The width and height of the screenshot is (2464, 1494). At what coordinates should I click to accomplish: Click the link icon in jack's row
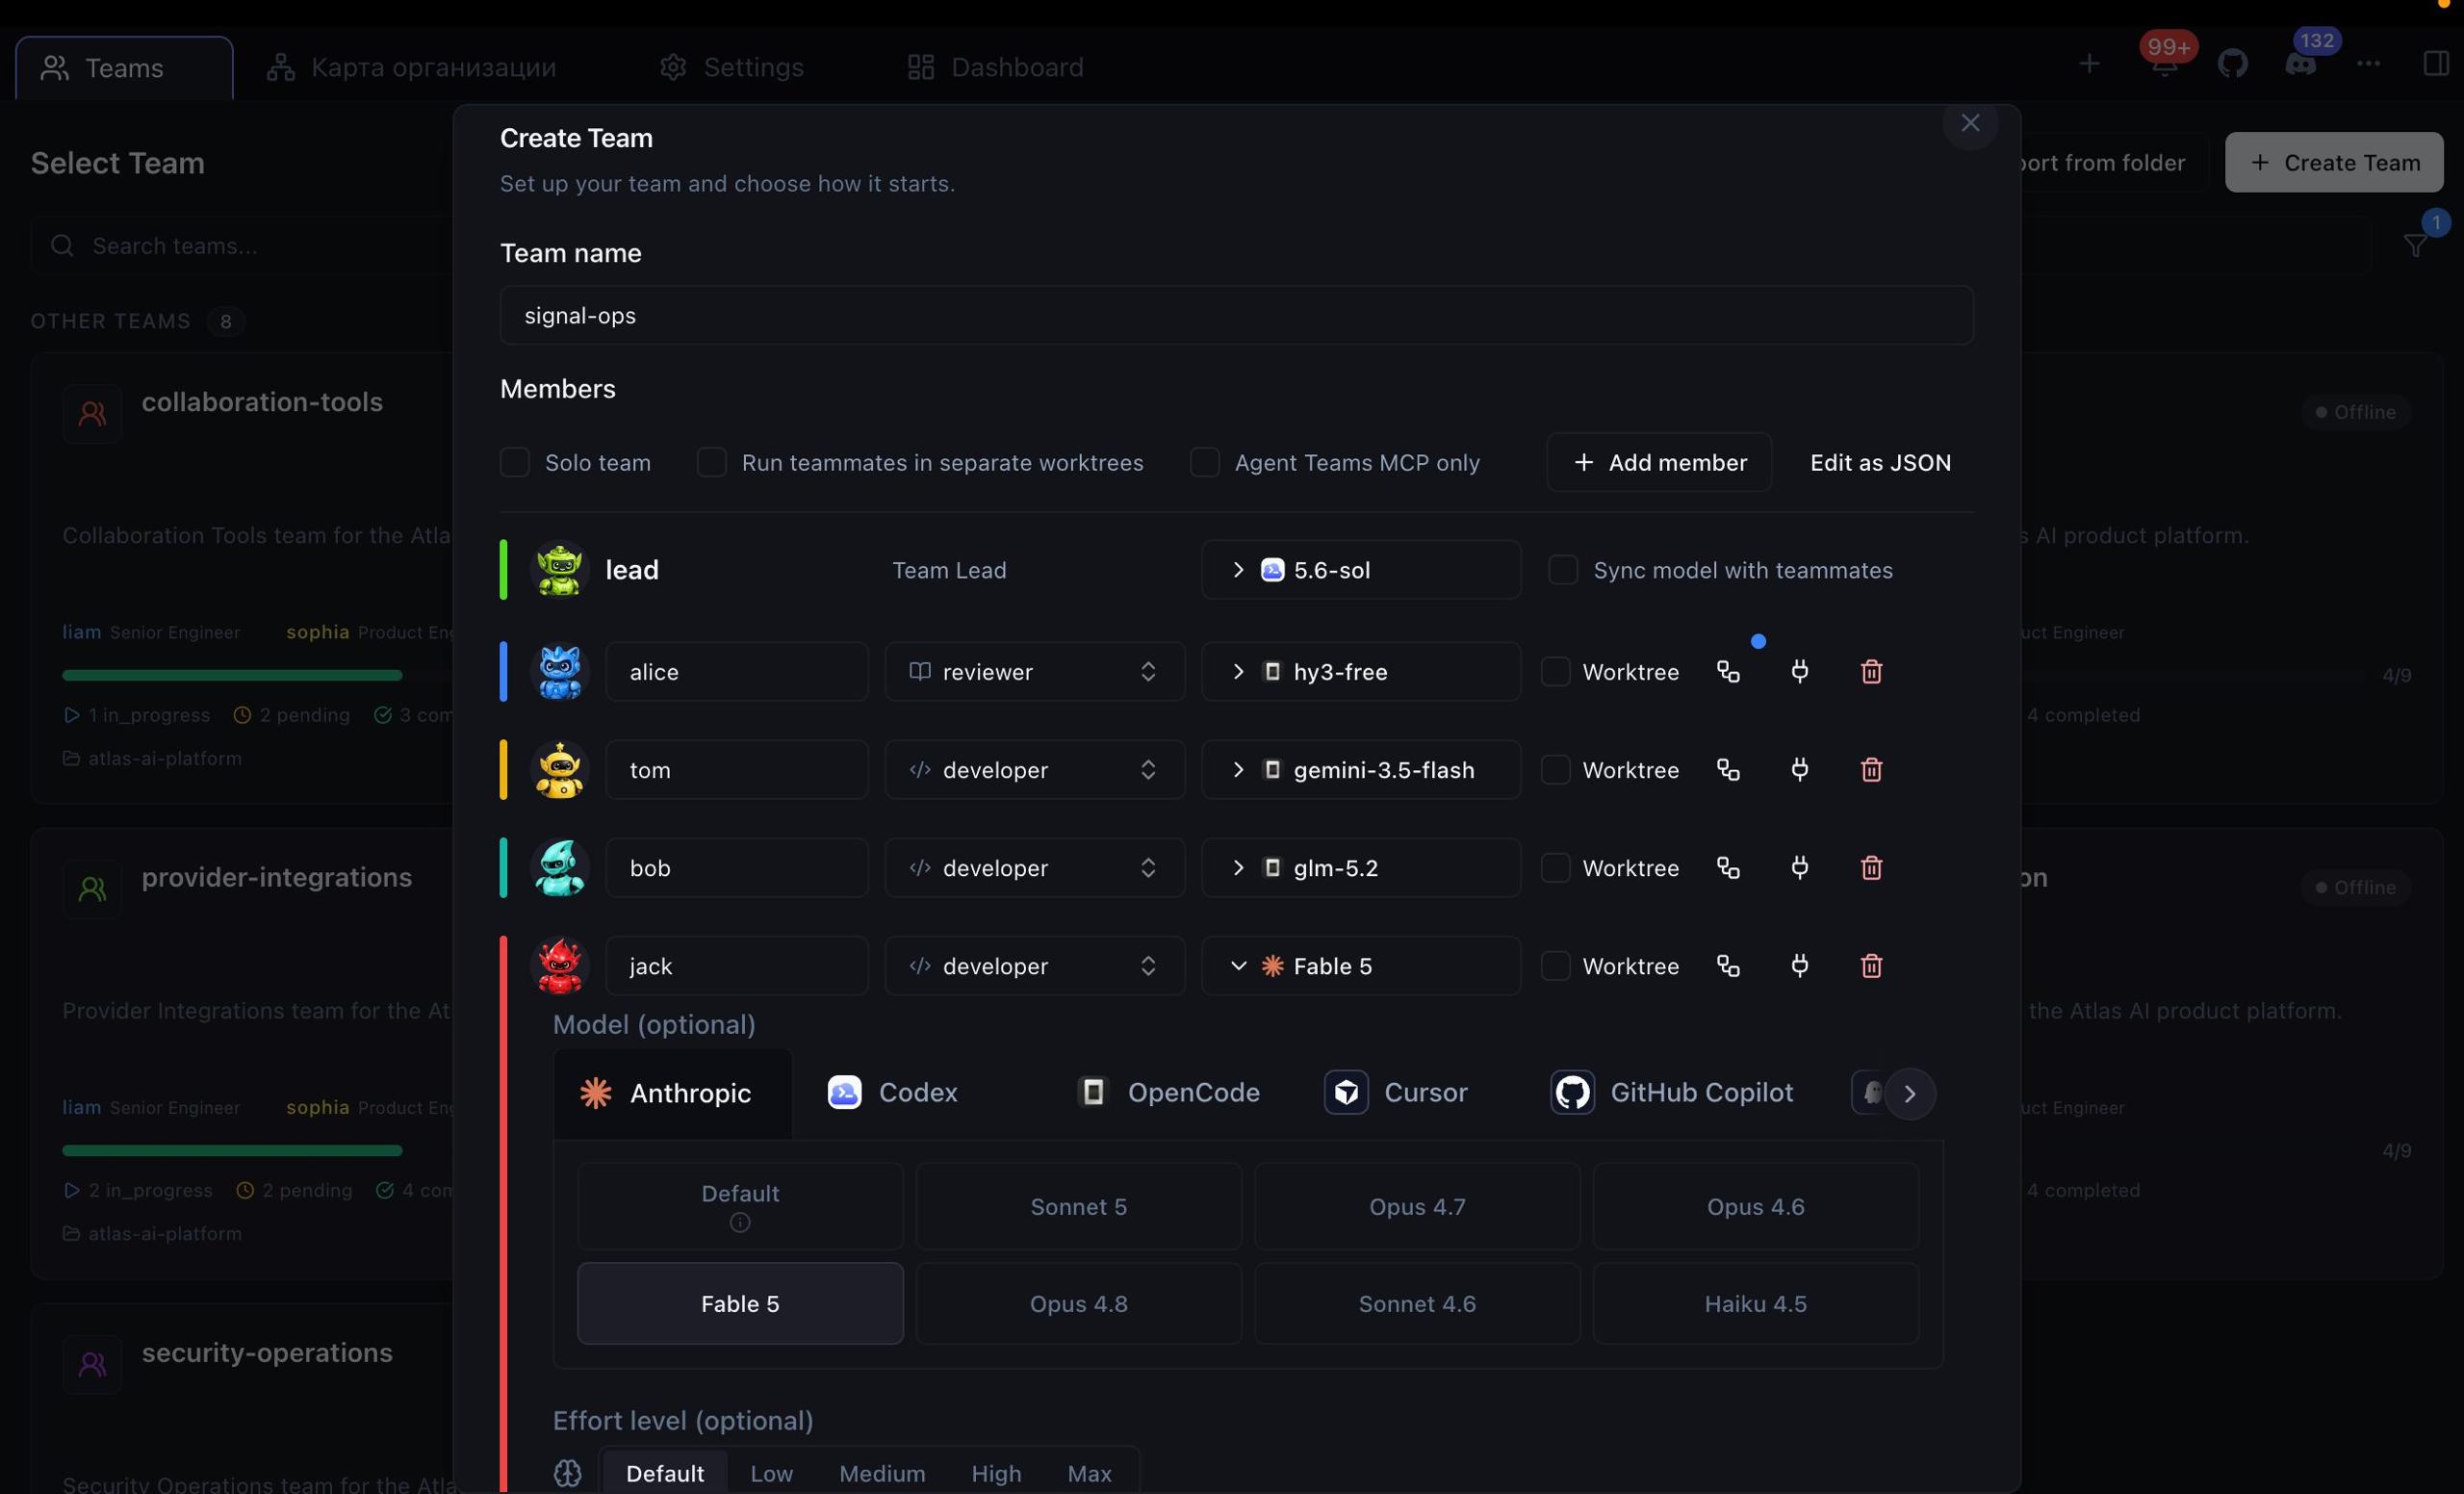pos(1728,965)
